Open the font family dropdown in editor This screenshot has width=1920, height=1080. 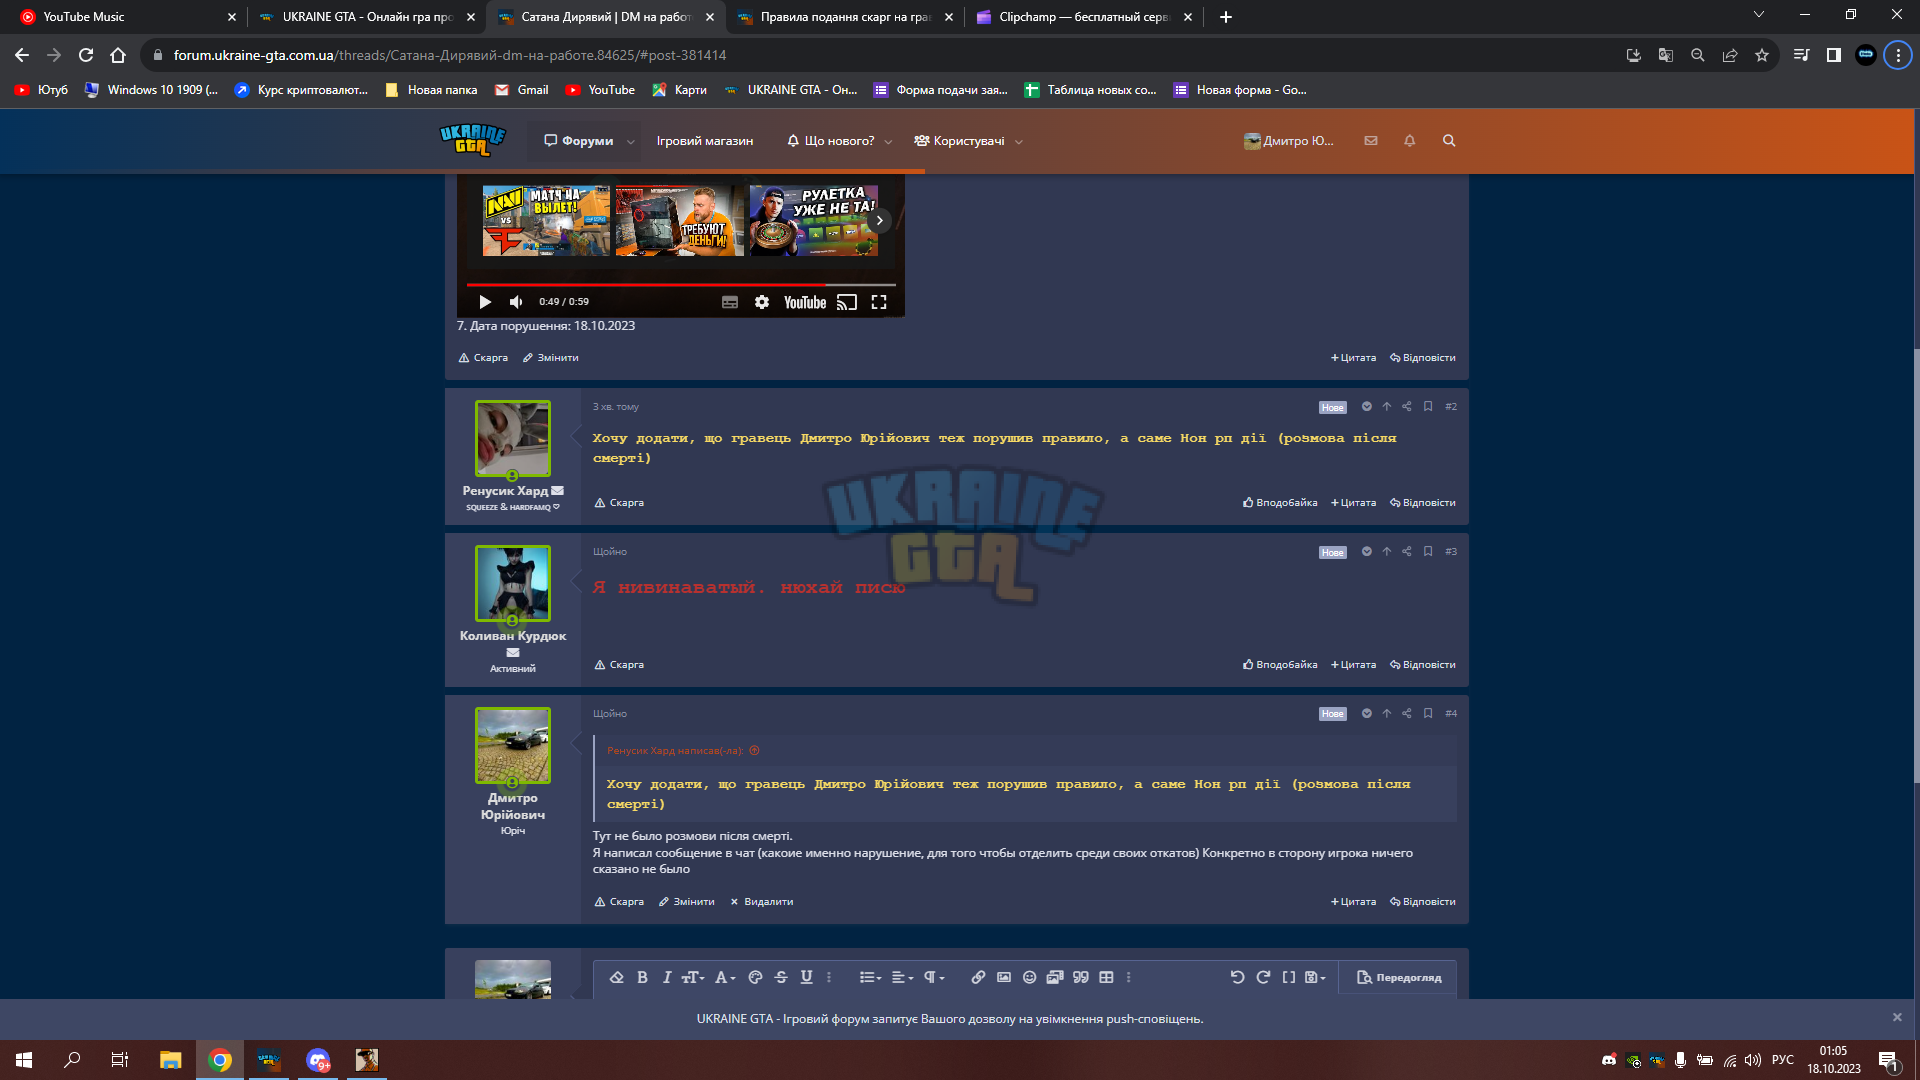pos(725,977)
